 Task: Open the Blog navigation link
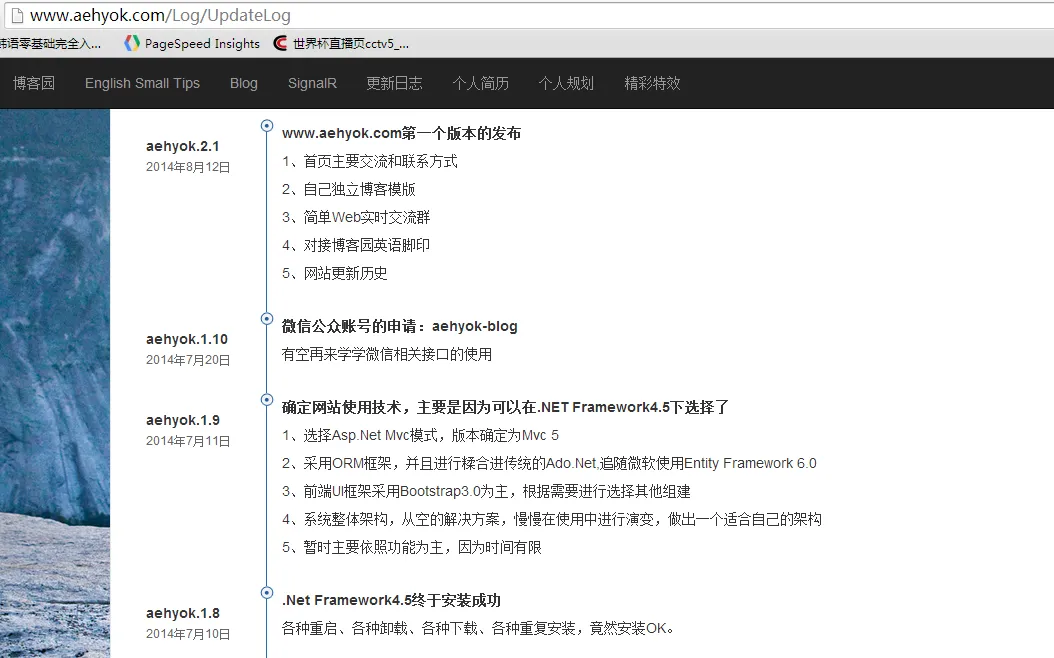coord(243,83)
